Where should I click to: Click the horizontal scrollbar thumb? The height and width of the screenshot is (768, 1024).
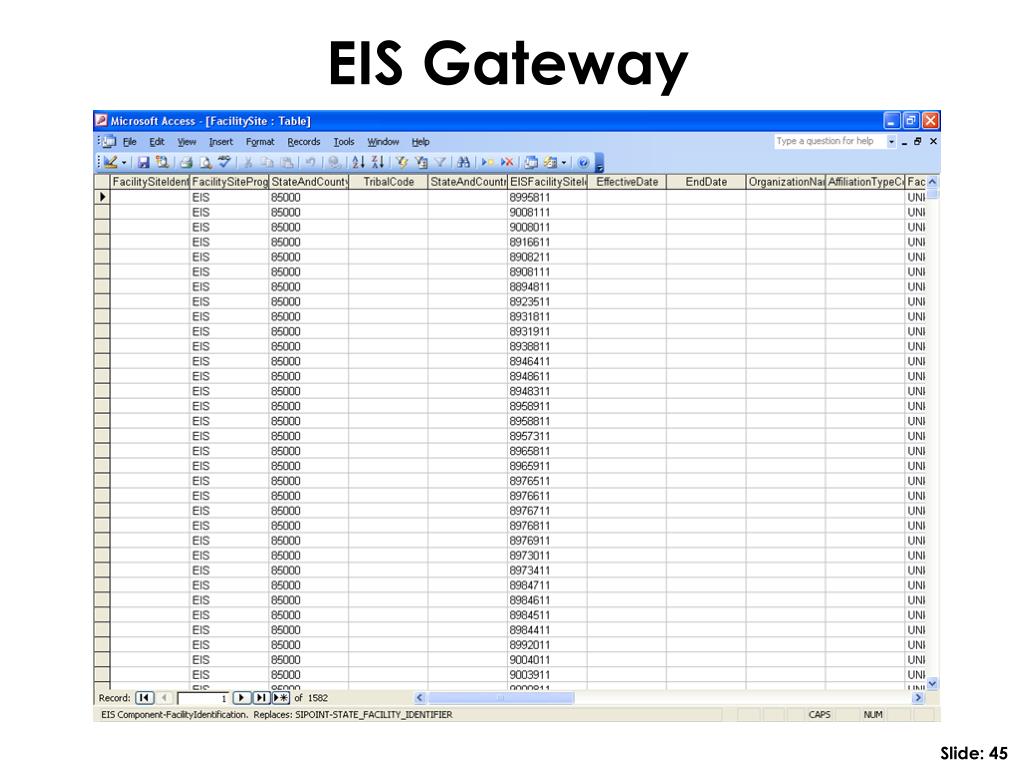click(x=501, y=697)
